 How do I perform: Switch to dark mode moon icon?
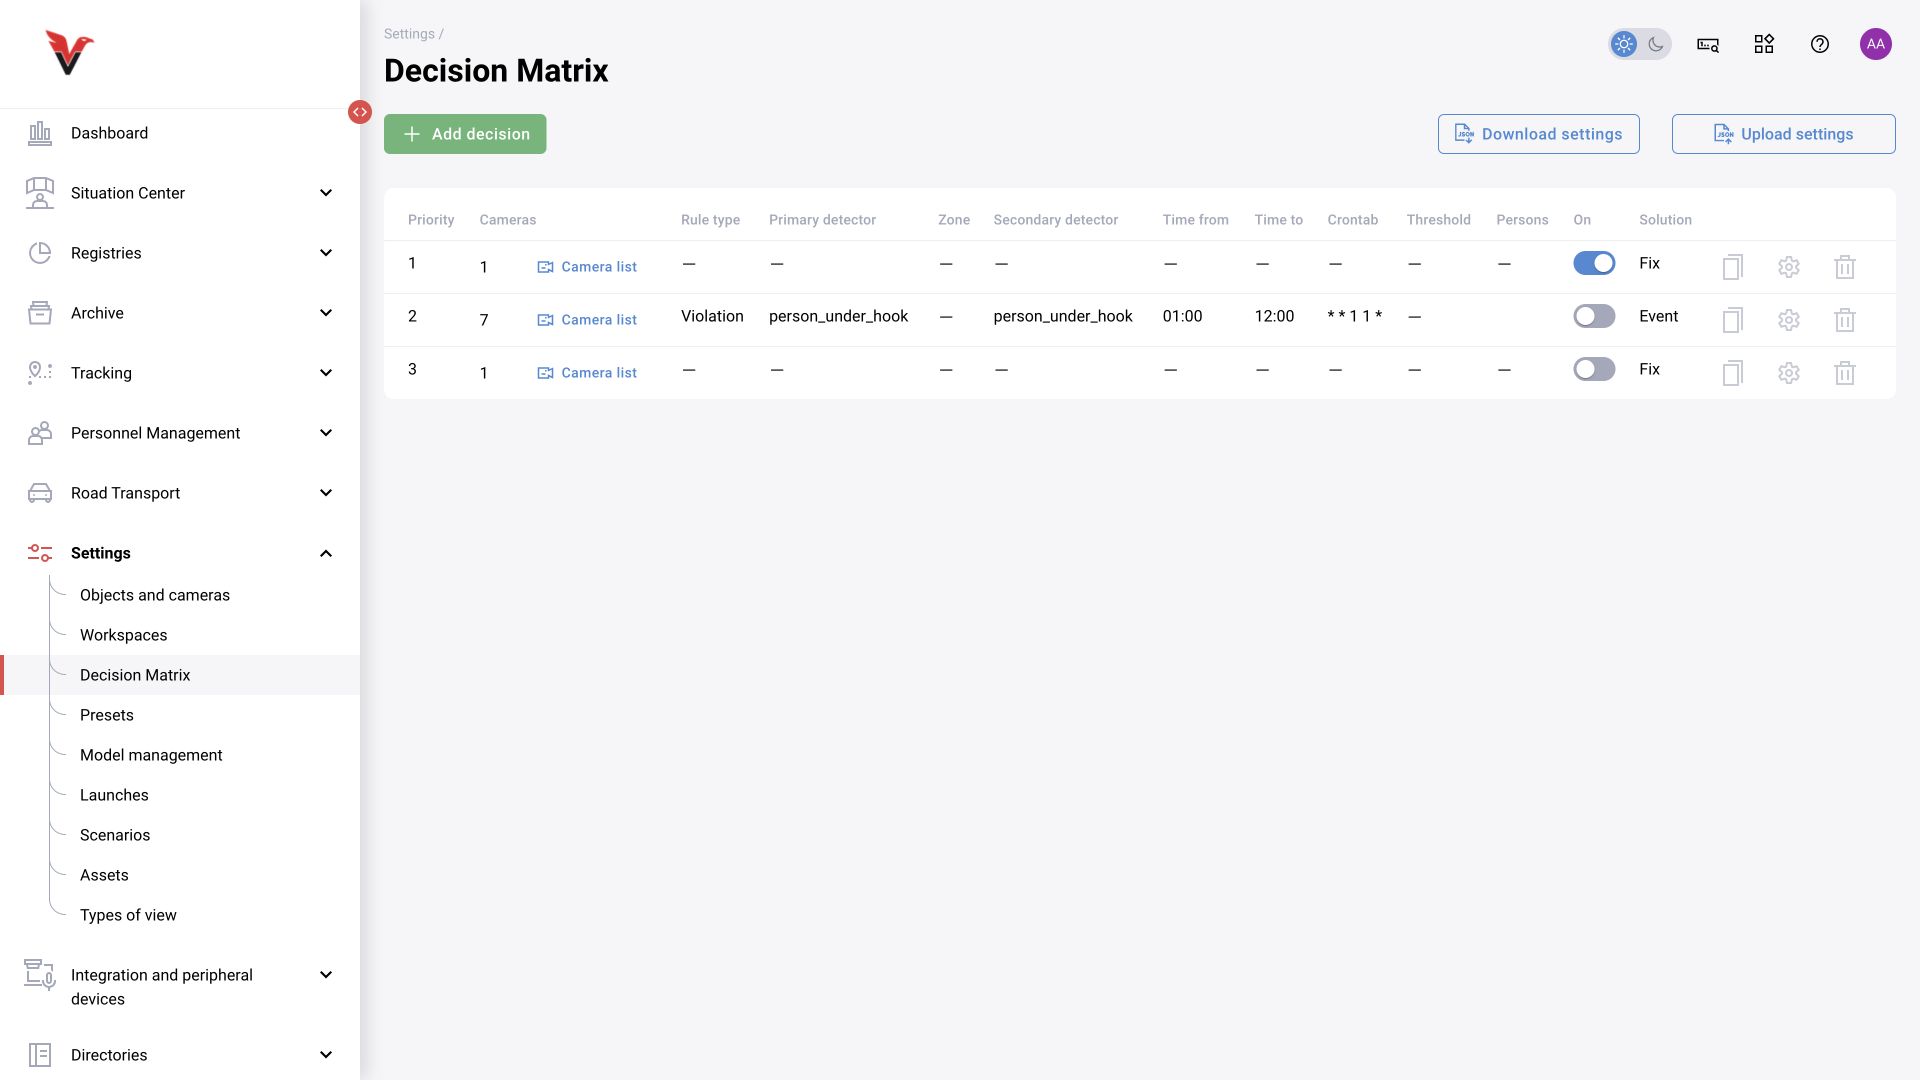[1656, 44]
